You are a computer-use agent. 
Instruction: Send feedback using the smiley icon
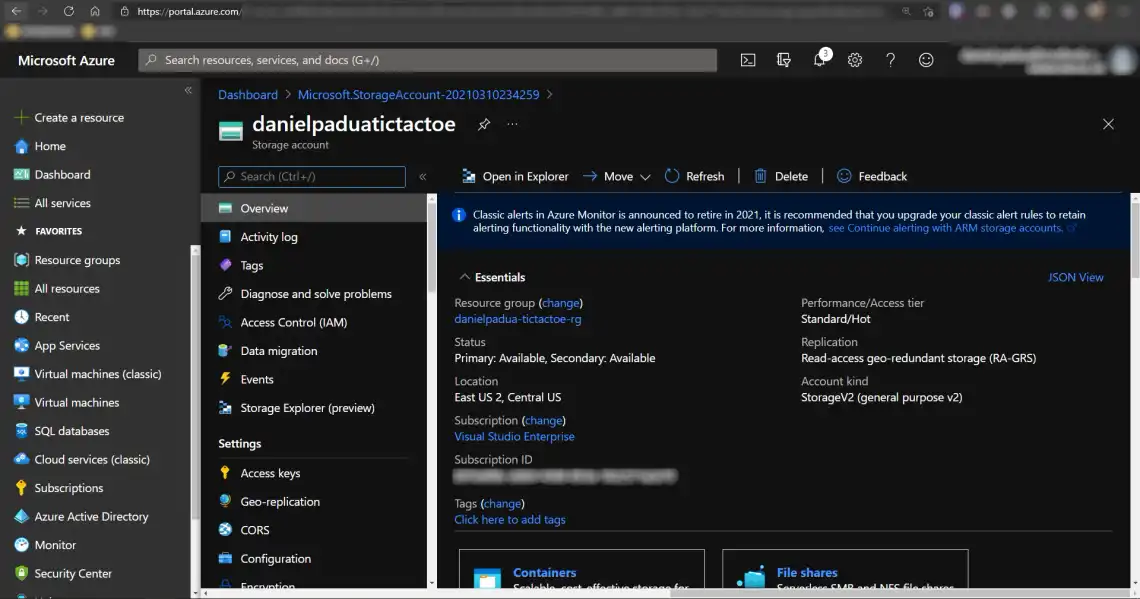(926, 59)
